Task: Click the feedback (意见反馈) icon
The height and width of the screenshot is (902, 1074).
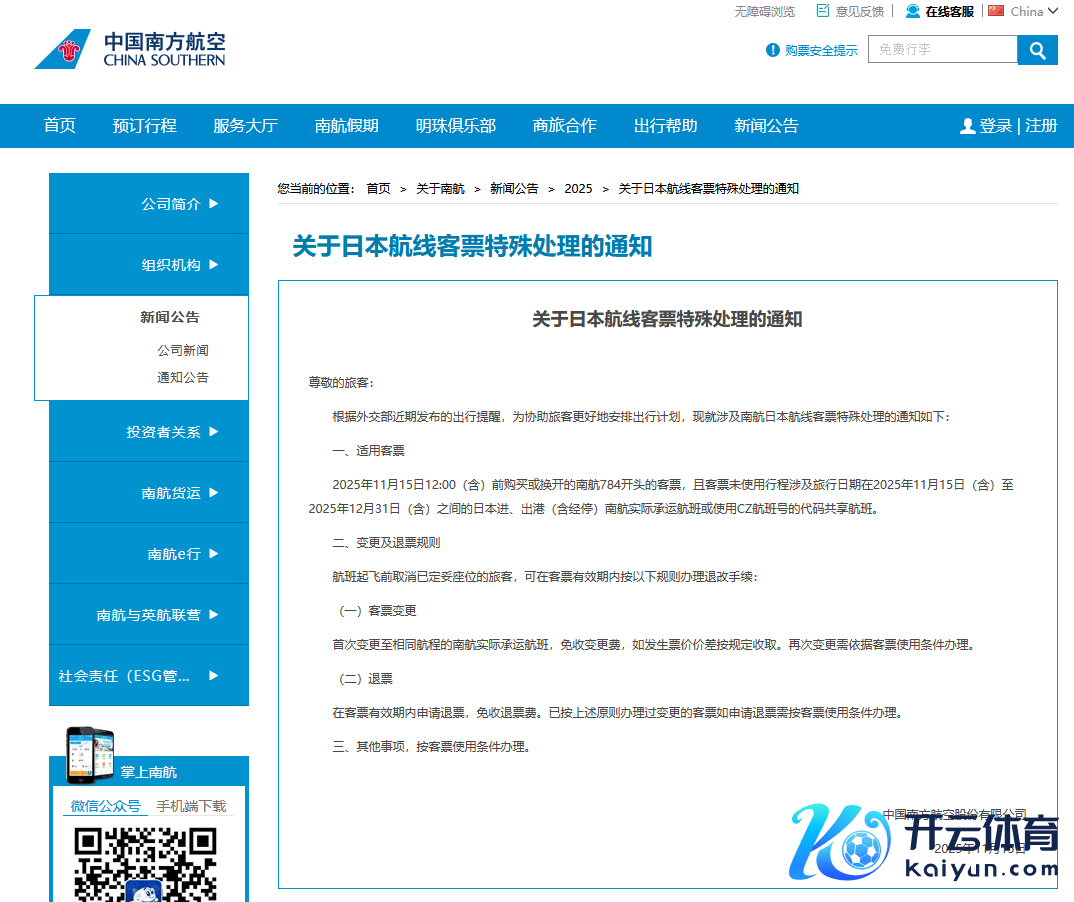Action: [x=823, y=11]
